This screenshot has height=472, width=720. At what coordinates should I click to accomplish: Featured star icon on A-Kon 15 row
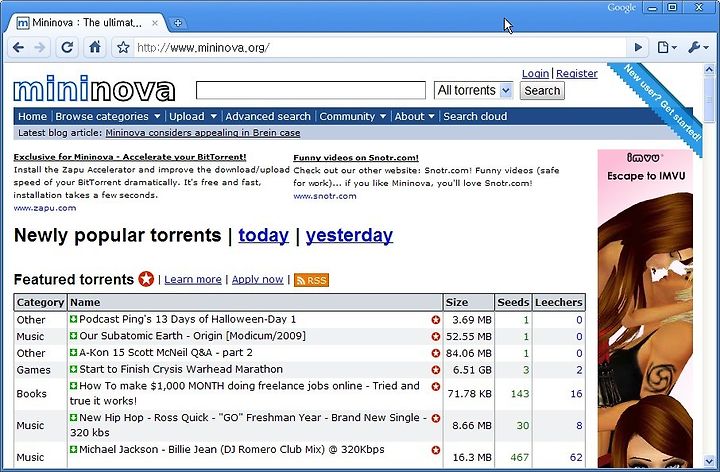pyautogui.click(x=436, y=353)
